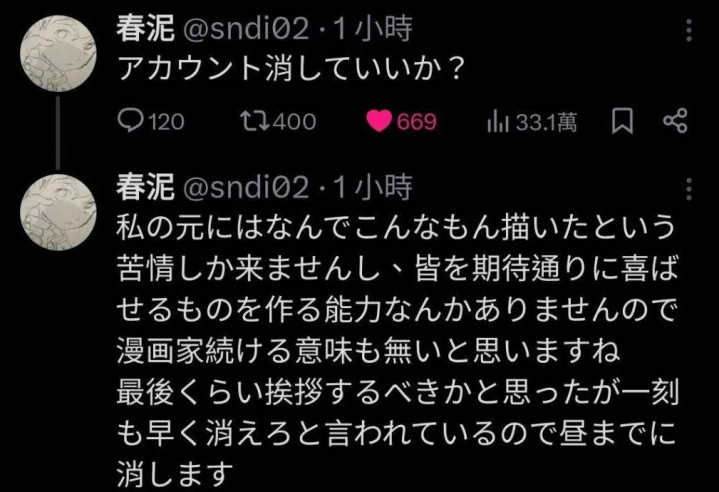Open @sndi02 handle on the first tweet
719x492 pixels.
pos(246,30)
